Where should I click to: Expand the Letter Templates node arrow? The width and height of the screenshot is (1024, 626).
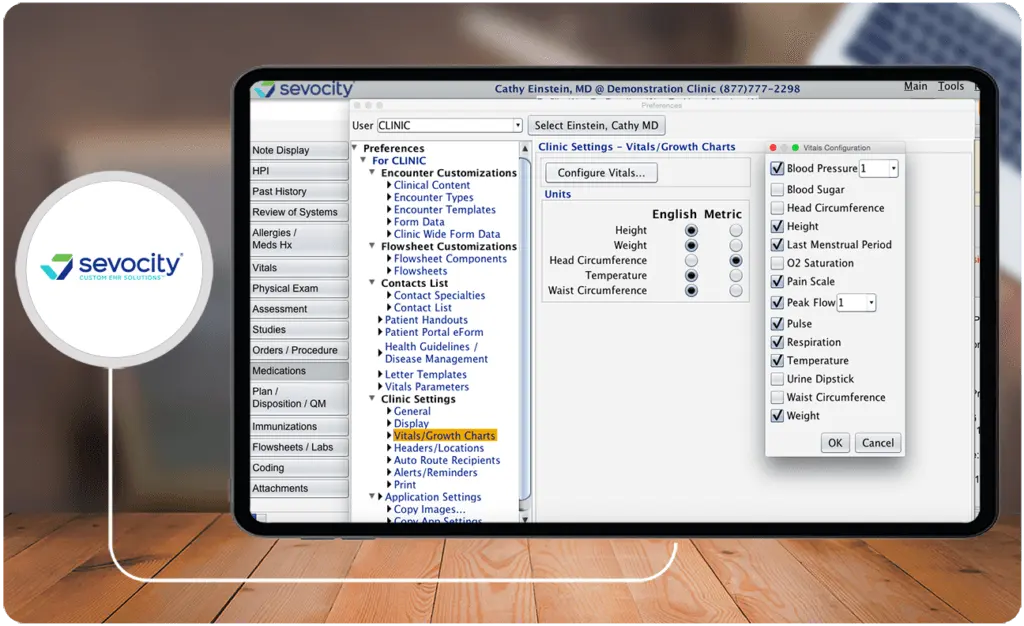point(380,374)
